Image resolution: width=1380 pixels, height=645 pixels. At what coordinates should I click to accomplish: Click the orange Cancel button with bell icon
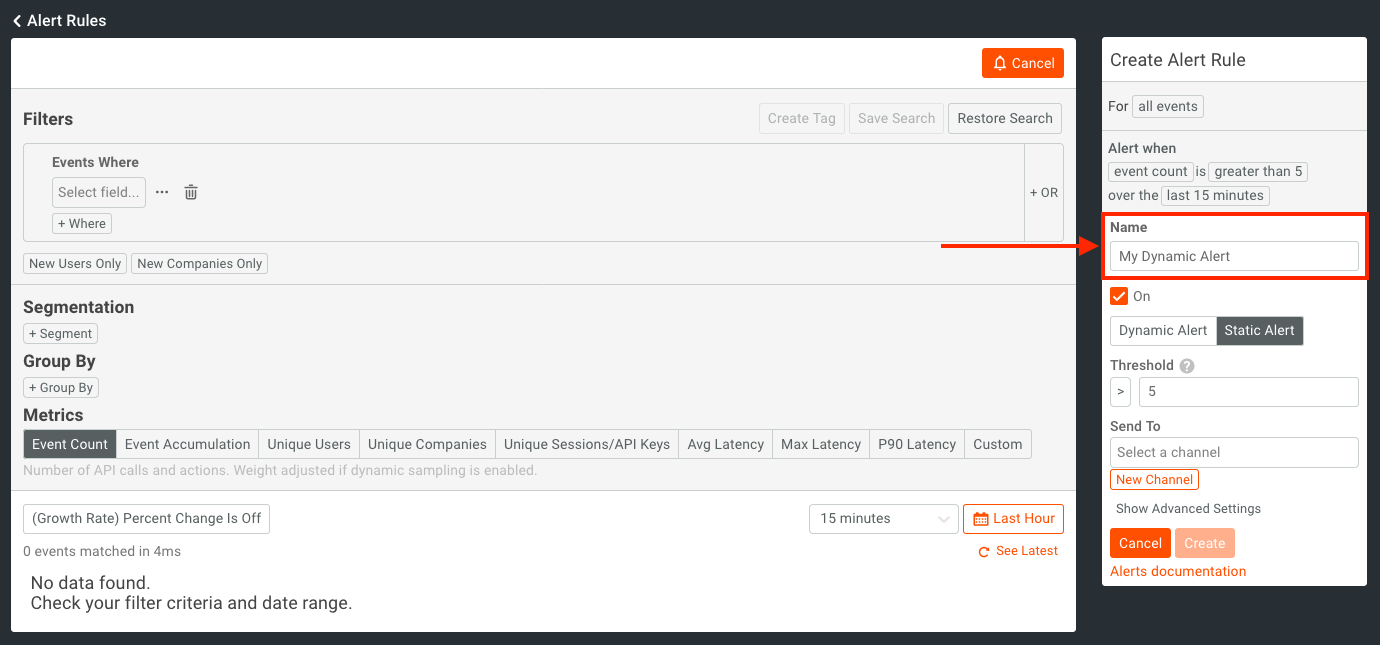1022,63
